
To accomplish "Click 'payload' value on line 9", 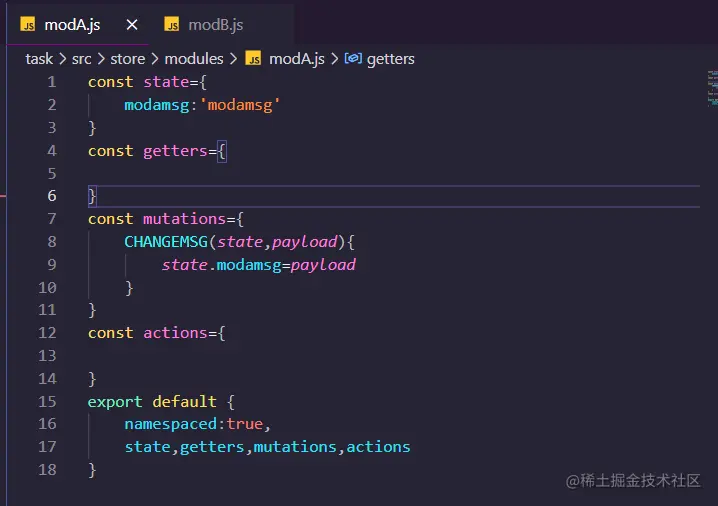I will pyautogui.click(x=323, y=265).
